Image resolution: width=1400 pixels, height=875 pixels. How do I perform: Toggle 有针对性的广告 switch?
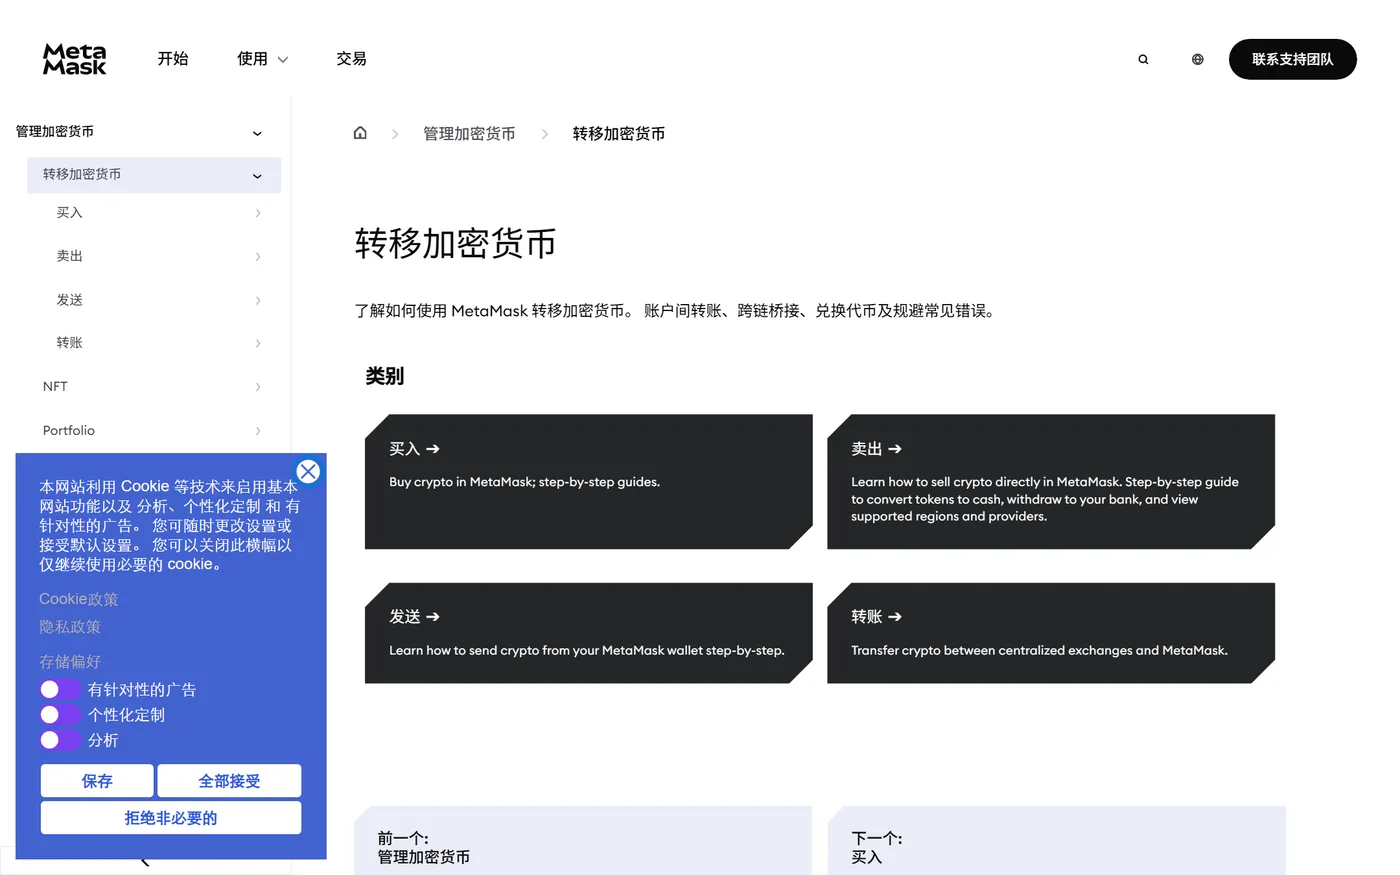coord(60,689)
